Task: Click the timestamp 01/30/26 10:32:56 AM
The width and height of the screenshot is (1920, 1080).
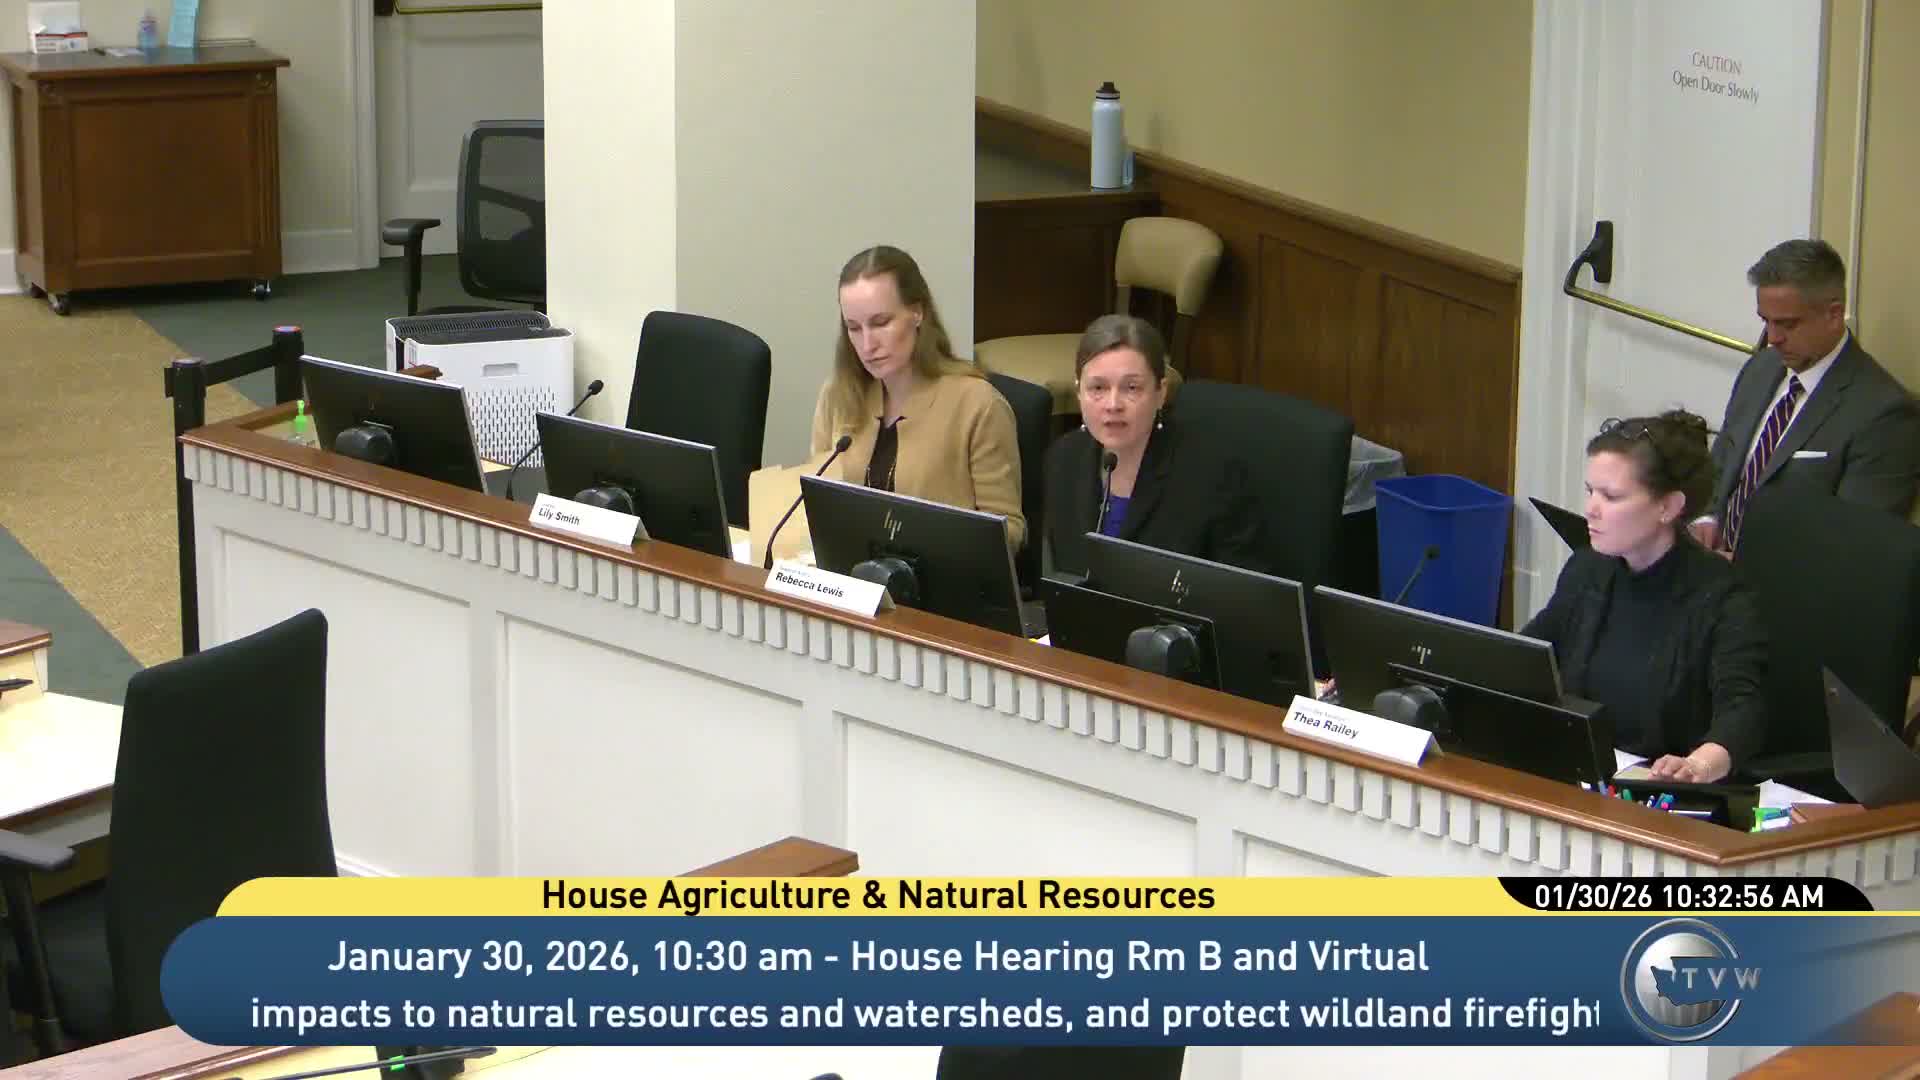Action: pos(1678,896)
